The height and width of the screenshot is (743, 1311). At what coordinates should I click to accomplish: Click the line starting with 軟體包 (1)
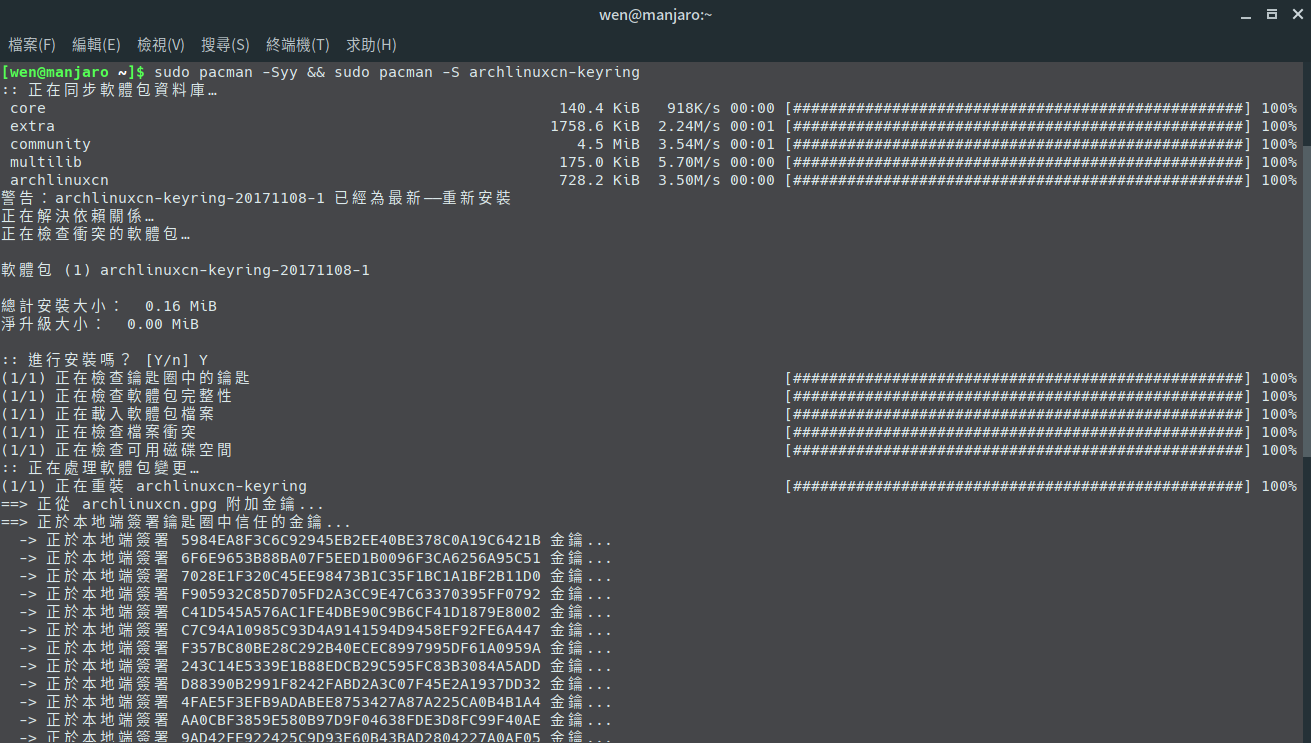186,270
